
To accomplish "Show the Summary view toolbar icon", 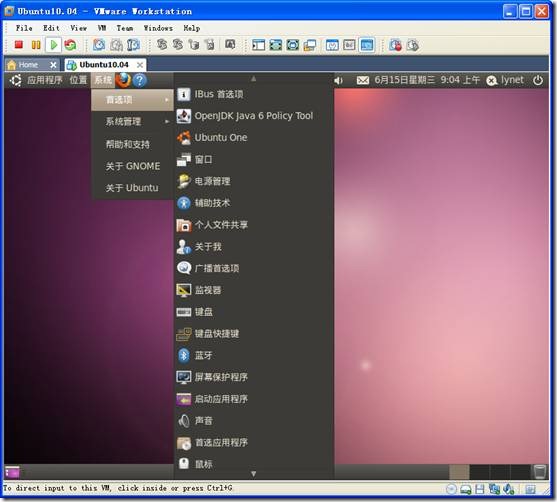I will tap(332, 45).
